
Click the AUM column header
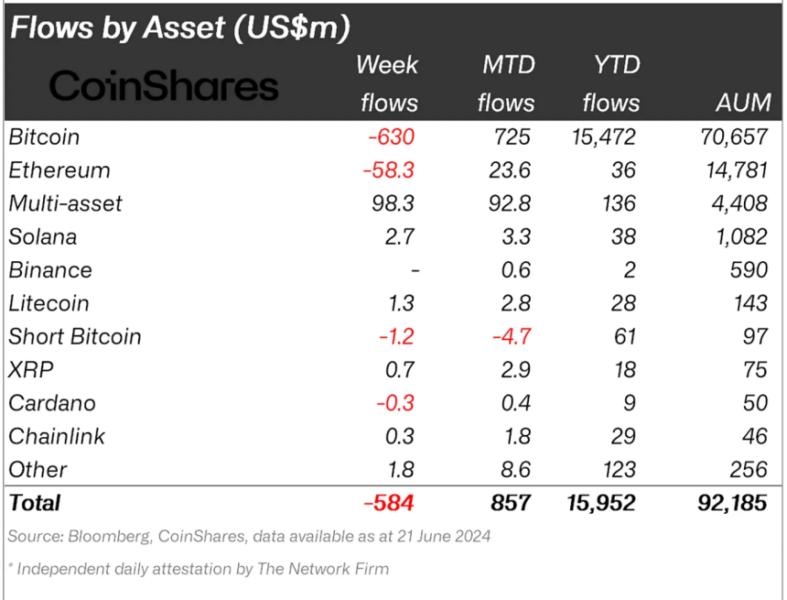(x=743, y=102)
